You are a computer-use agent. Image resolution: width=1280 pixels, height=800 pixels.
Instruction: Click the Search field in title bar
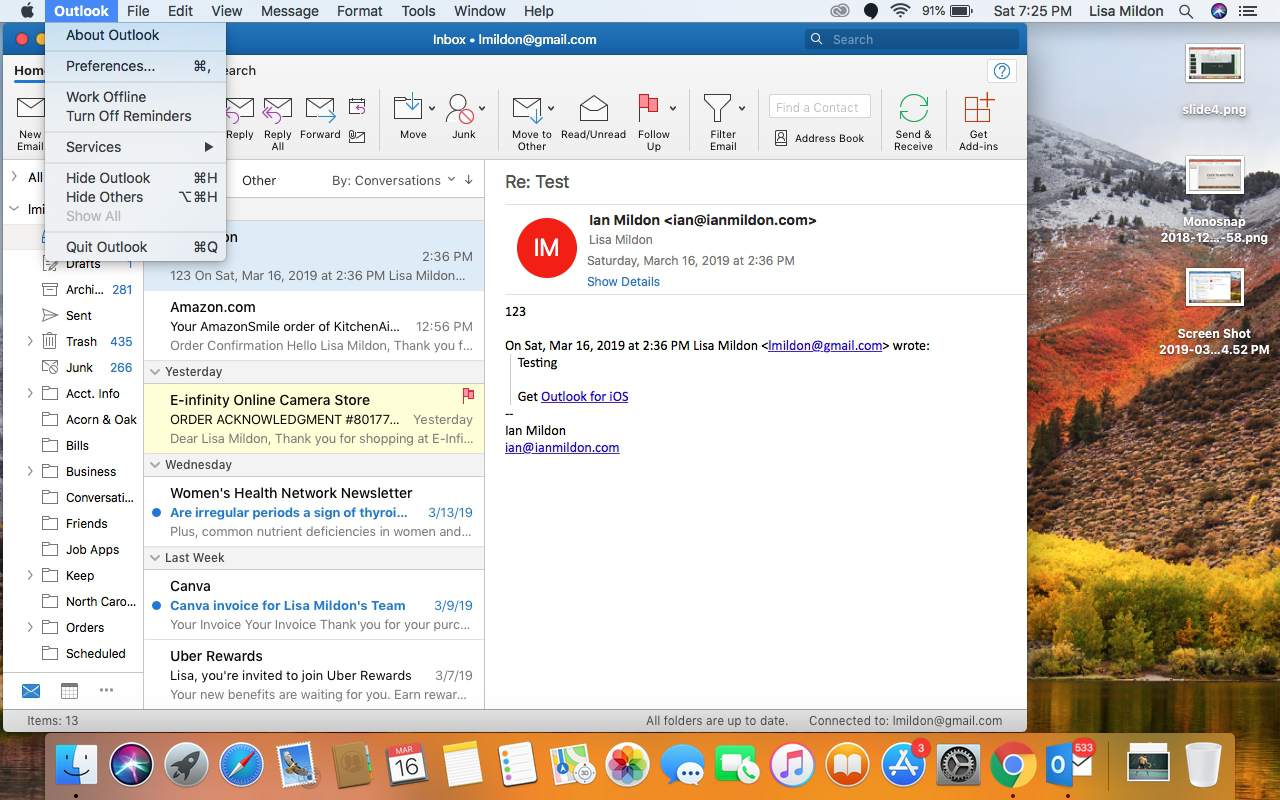[912, 39]
